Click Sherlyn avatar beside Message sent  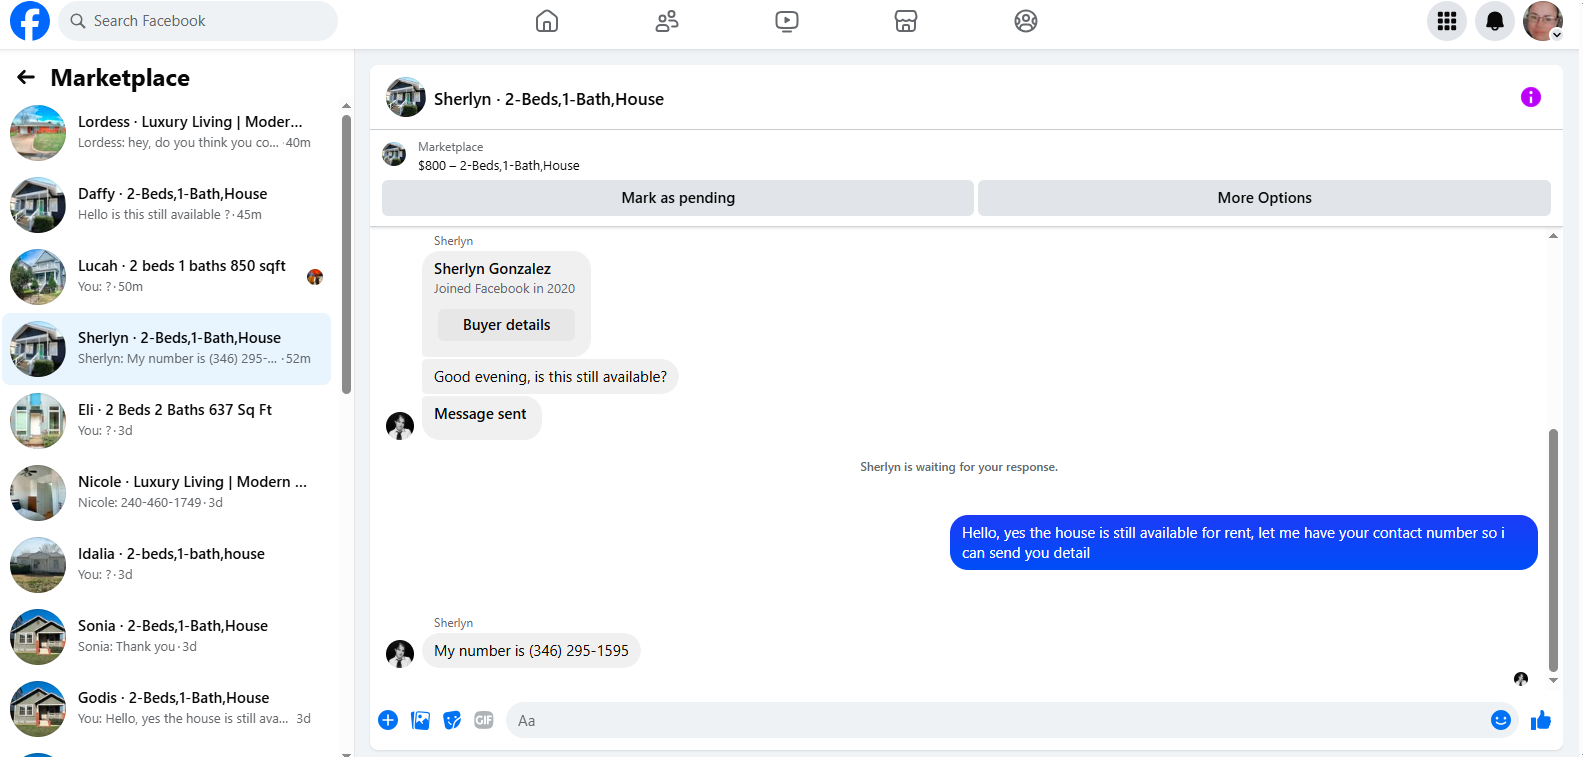click(400, 425)
